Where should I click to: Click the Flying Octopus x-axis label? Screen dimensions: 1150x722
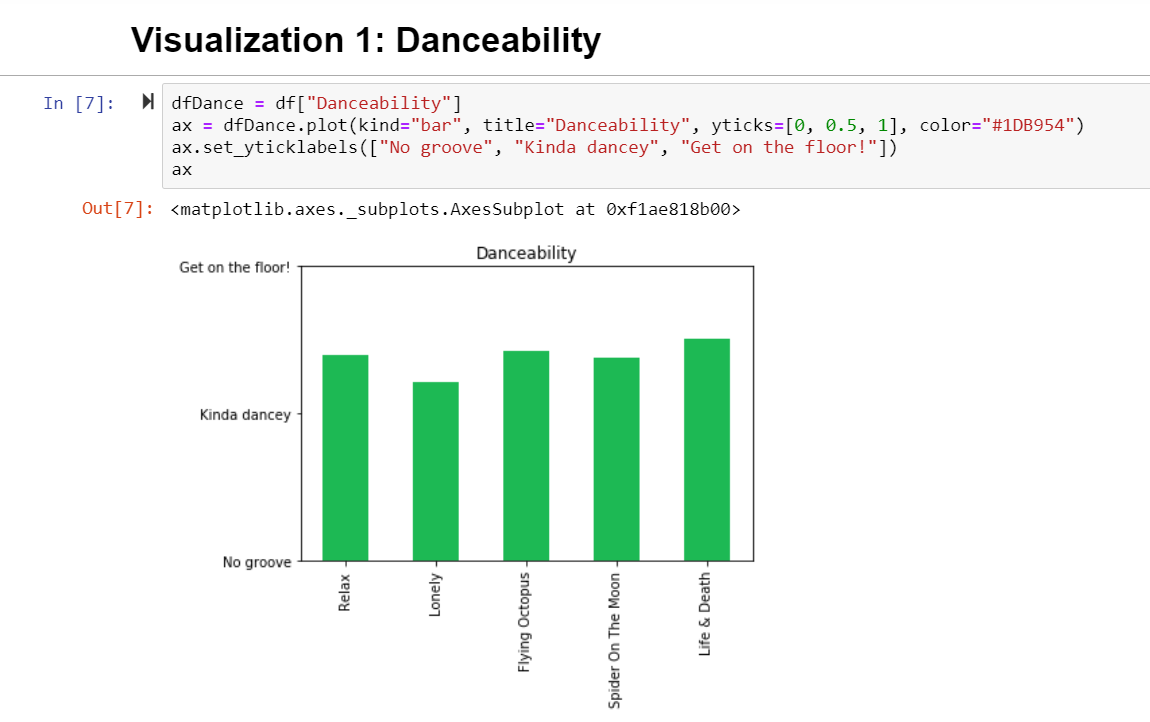[524, 622]
